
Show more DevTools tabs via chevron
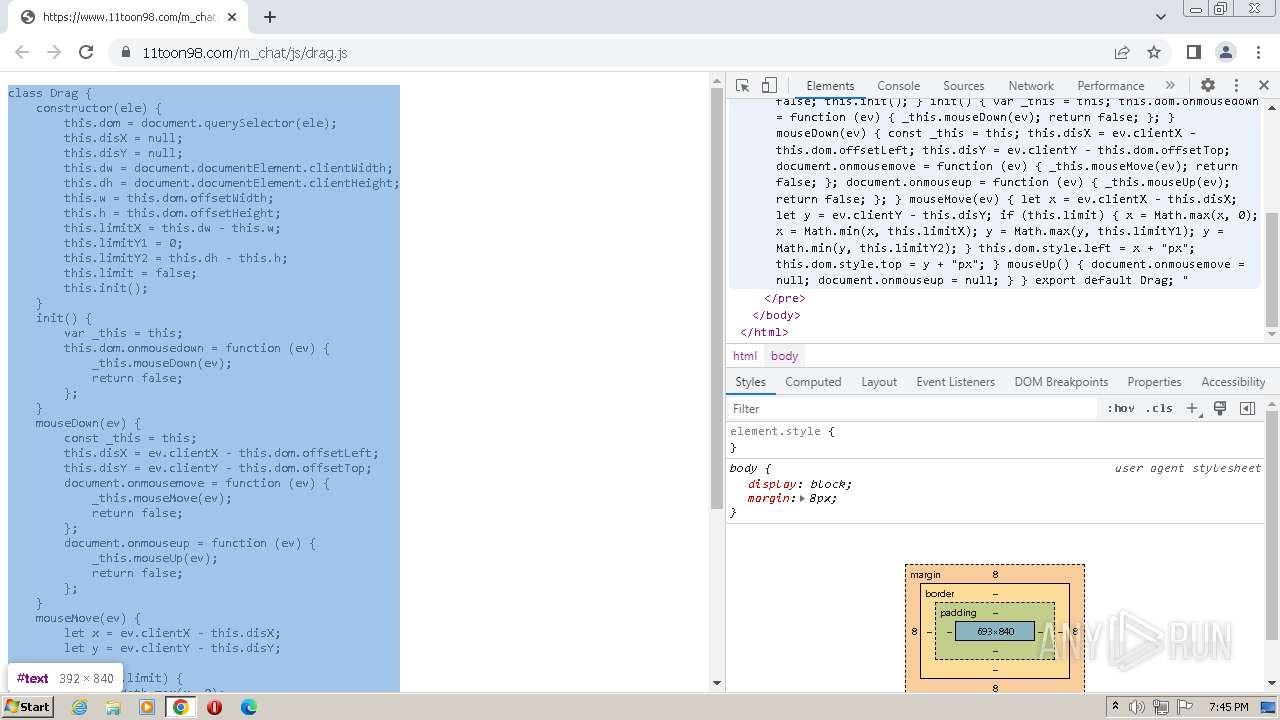click(1170, 86)
